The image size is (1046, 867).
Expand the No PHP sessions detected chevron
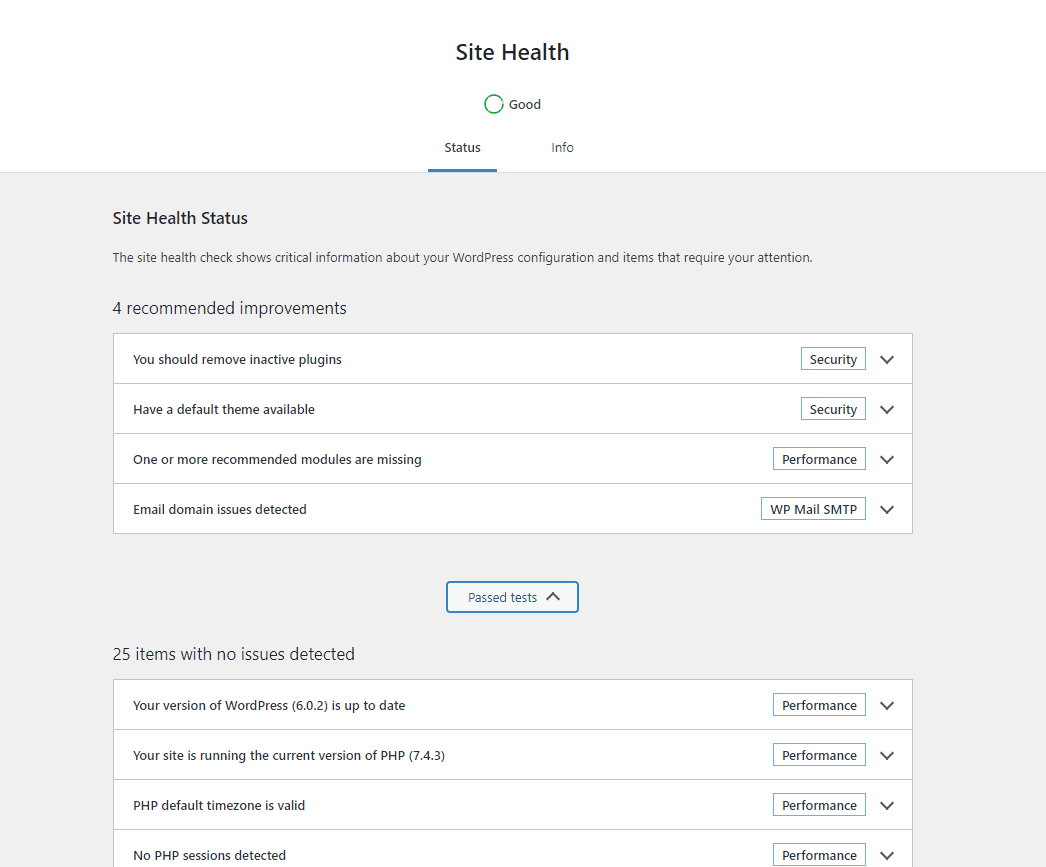click(x=887, y=855)
